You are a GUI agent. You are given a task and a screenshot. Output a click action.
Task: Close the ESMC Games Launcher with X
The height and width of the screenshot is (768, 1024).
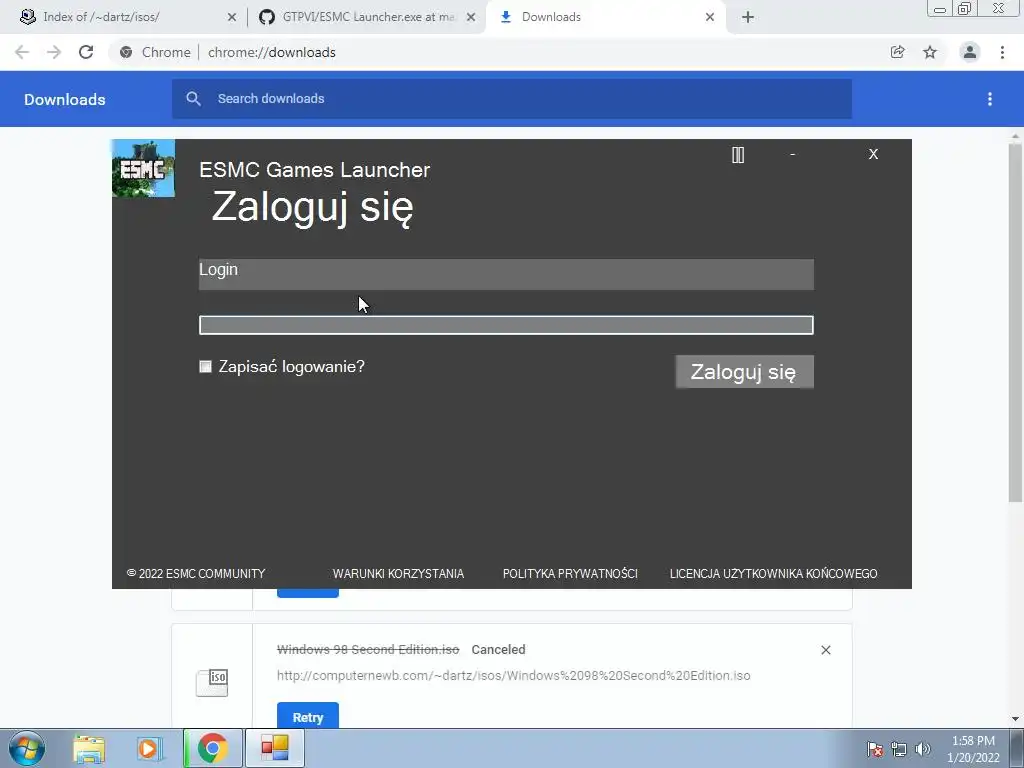point(873,154)
